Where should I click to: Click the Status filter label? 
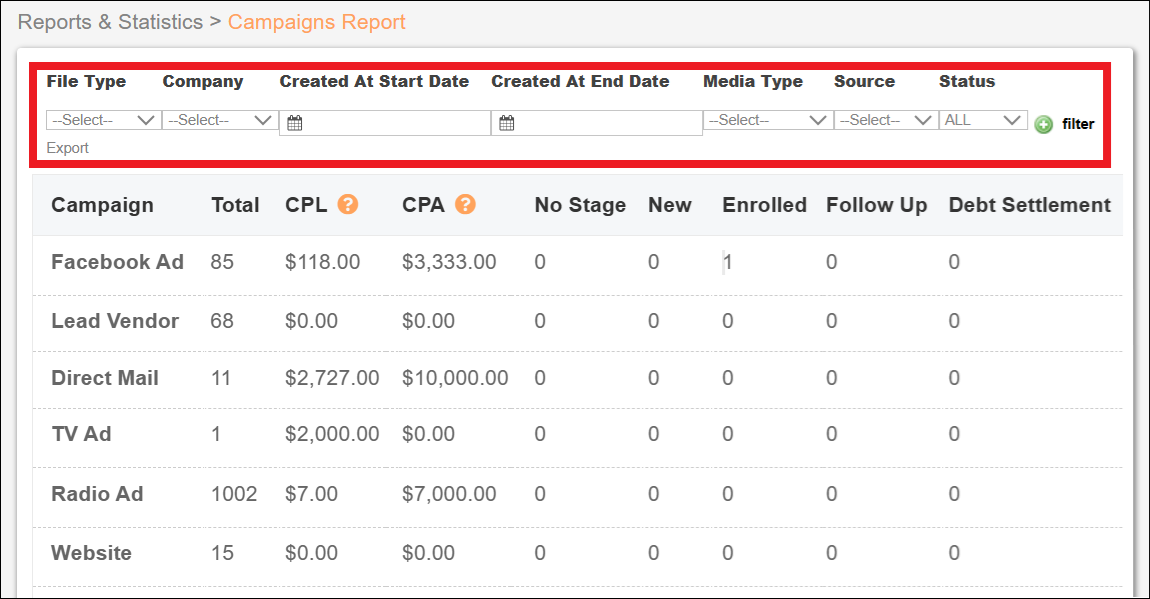pos(967,81)
